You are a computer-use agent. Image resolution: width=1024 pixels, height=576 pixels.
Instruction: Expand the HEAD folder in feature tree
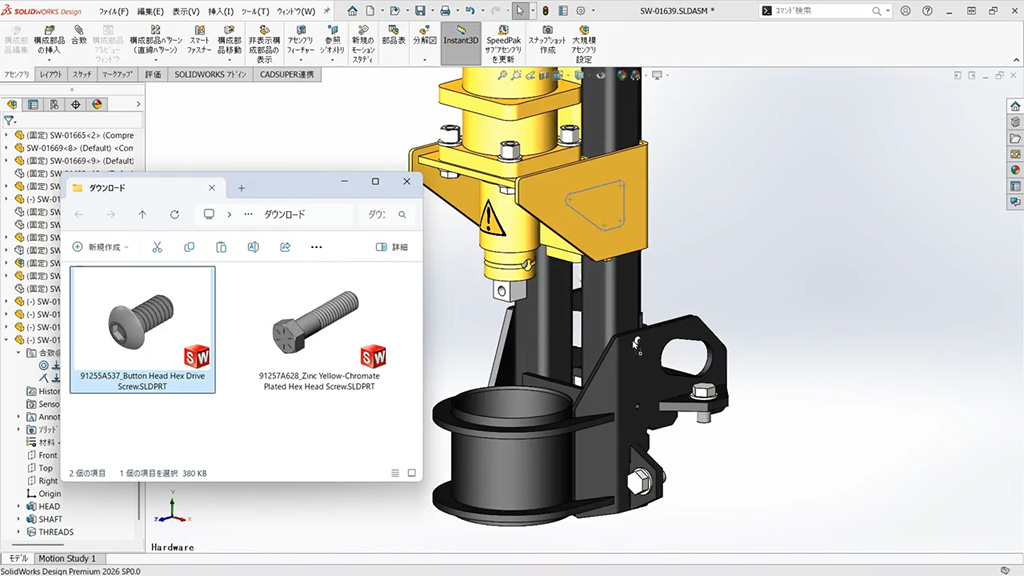tap(19, 506)
